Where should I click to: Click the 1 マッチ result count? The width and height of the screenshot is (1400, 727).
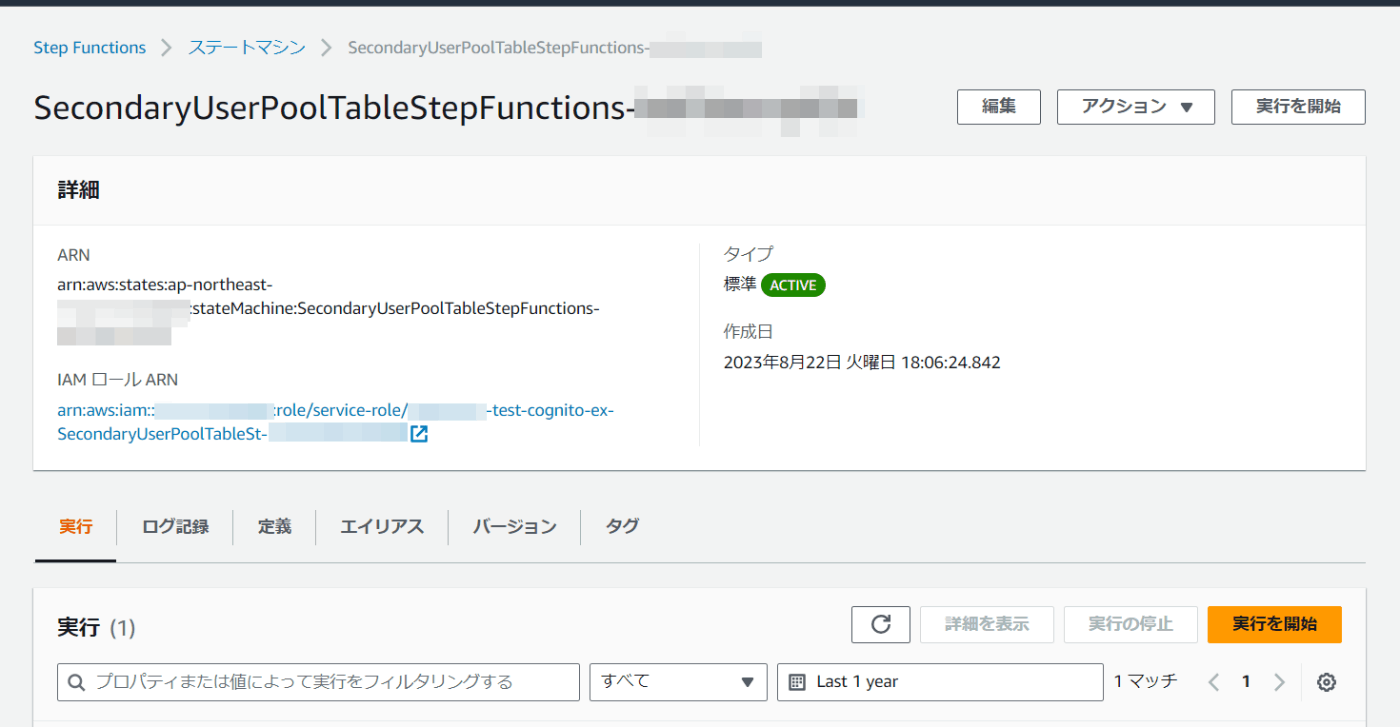click(x=1145, y=681)
